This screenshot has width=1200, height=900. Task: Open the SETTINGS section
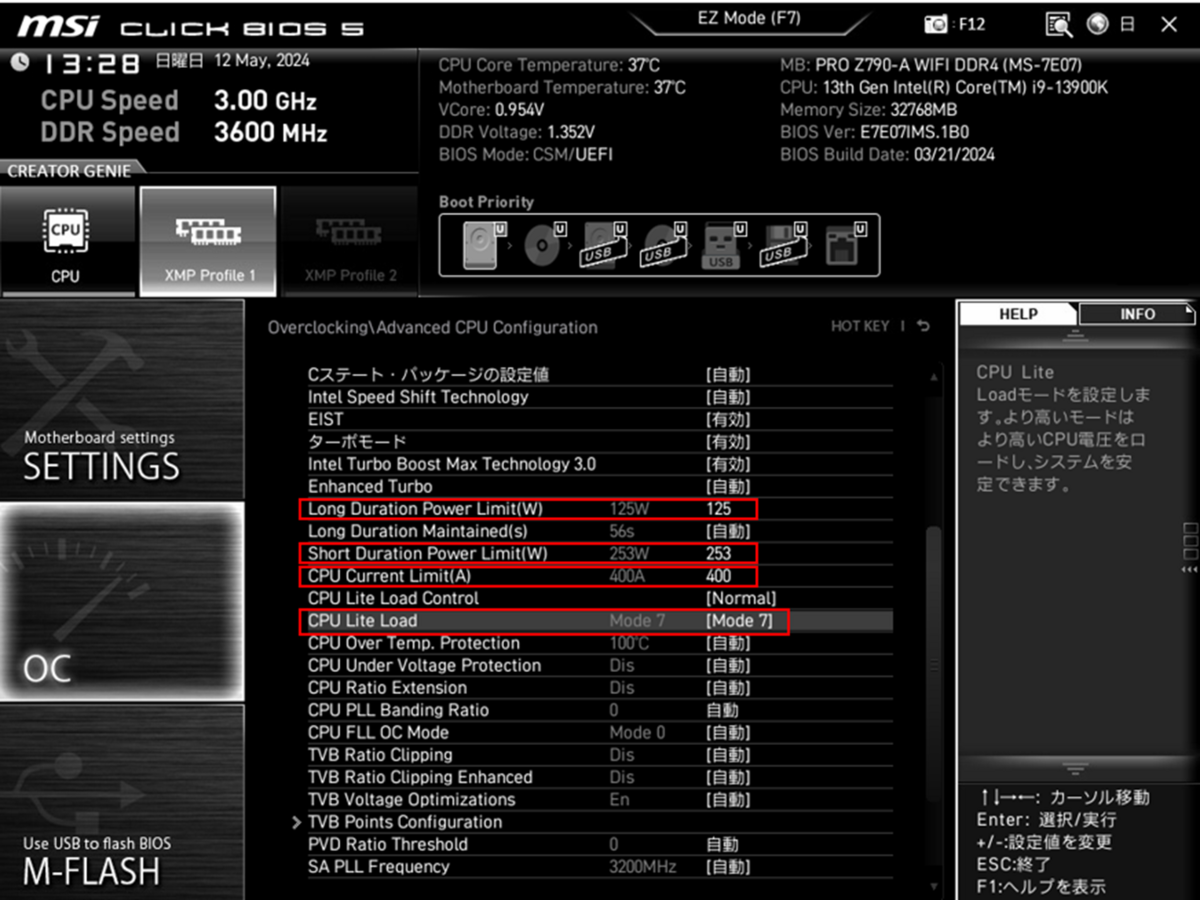(x=121, y=399)
